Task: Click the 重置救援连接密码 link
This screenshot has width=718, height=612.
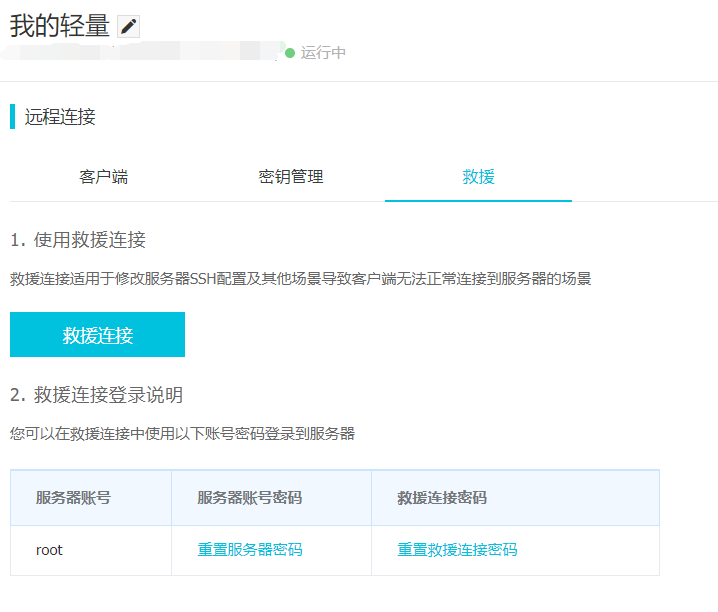Action: point(457,550)
